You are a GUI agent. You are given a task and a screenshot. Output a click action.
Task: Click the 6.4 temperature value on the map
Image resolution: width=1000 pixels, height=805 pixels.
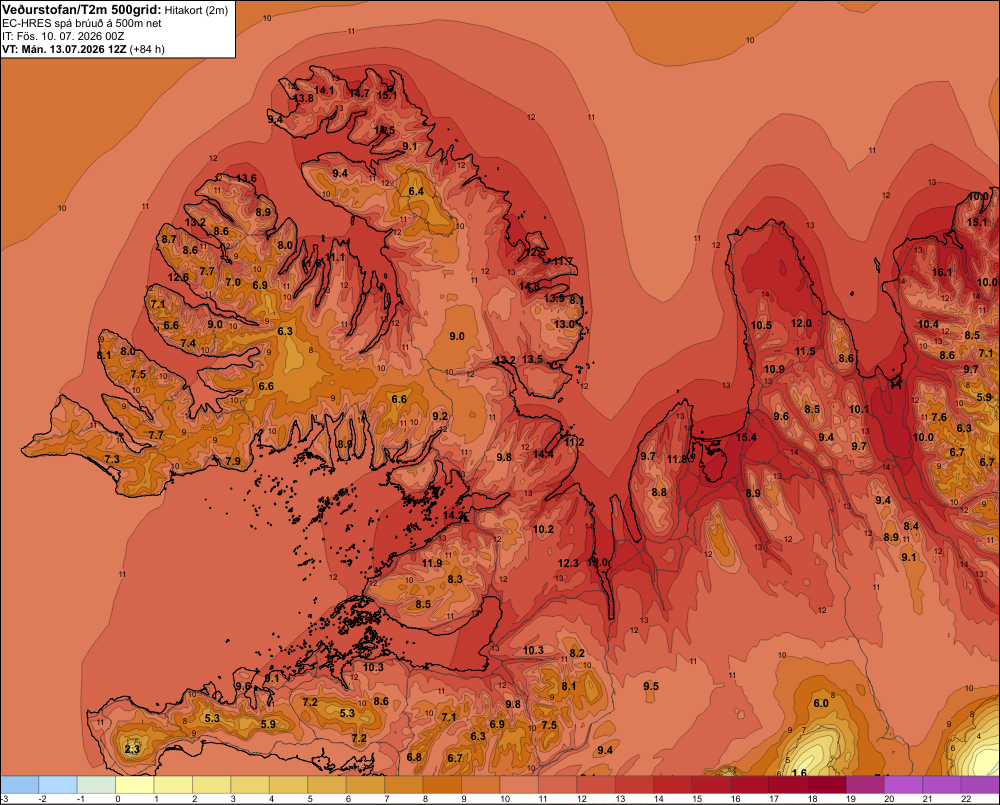(x=416, y=191)
